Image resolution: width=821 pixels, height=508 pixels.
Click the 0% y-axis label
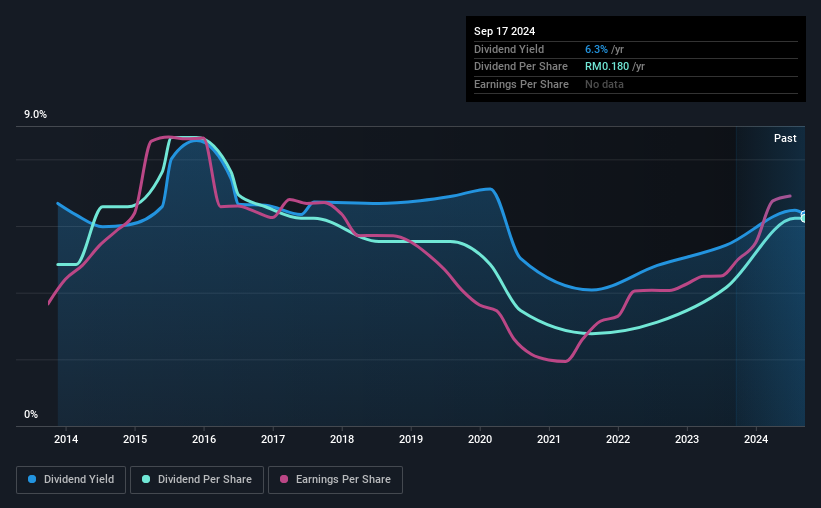(31, 414)
